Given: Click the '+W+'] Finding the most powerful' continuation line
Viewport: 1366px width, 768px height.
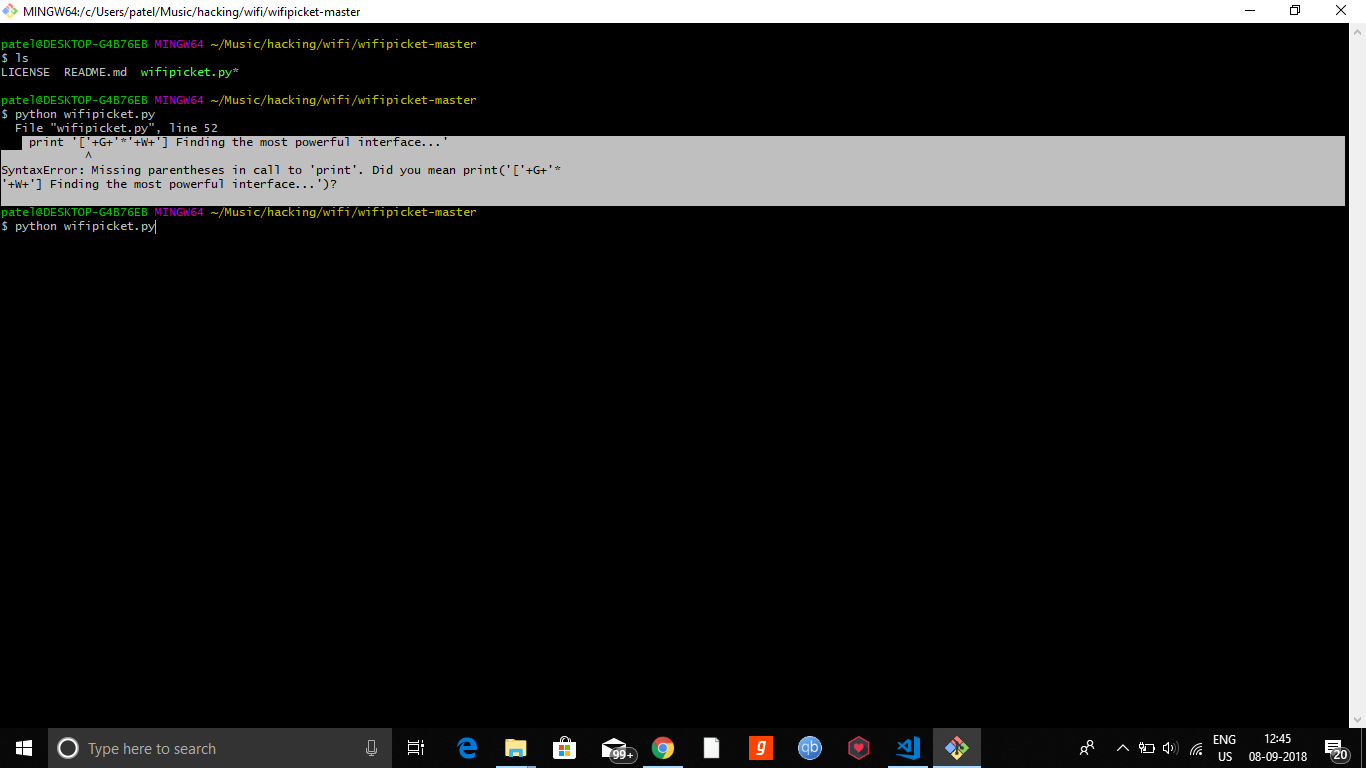Looking at the screenshot, I should click(x=169, y=184).
